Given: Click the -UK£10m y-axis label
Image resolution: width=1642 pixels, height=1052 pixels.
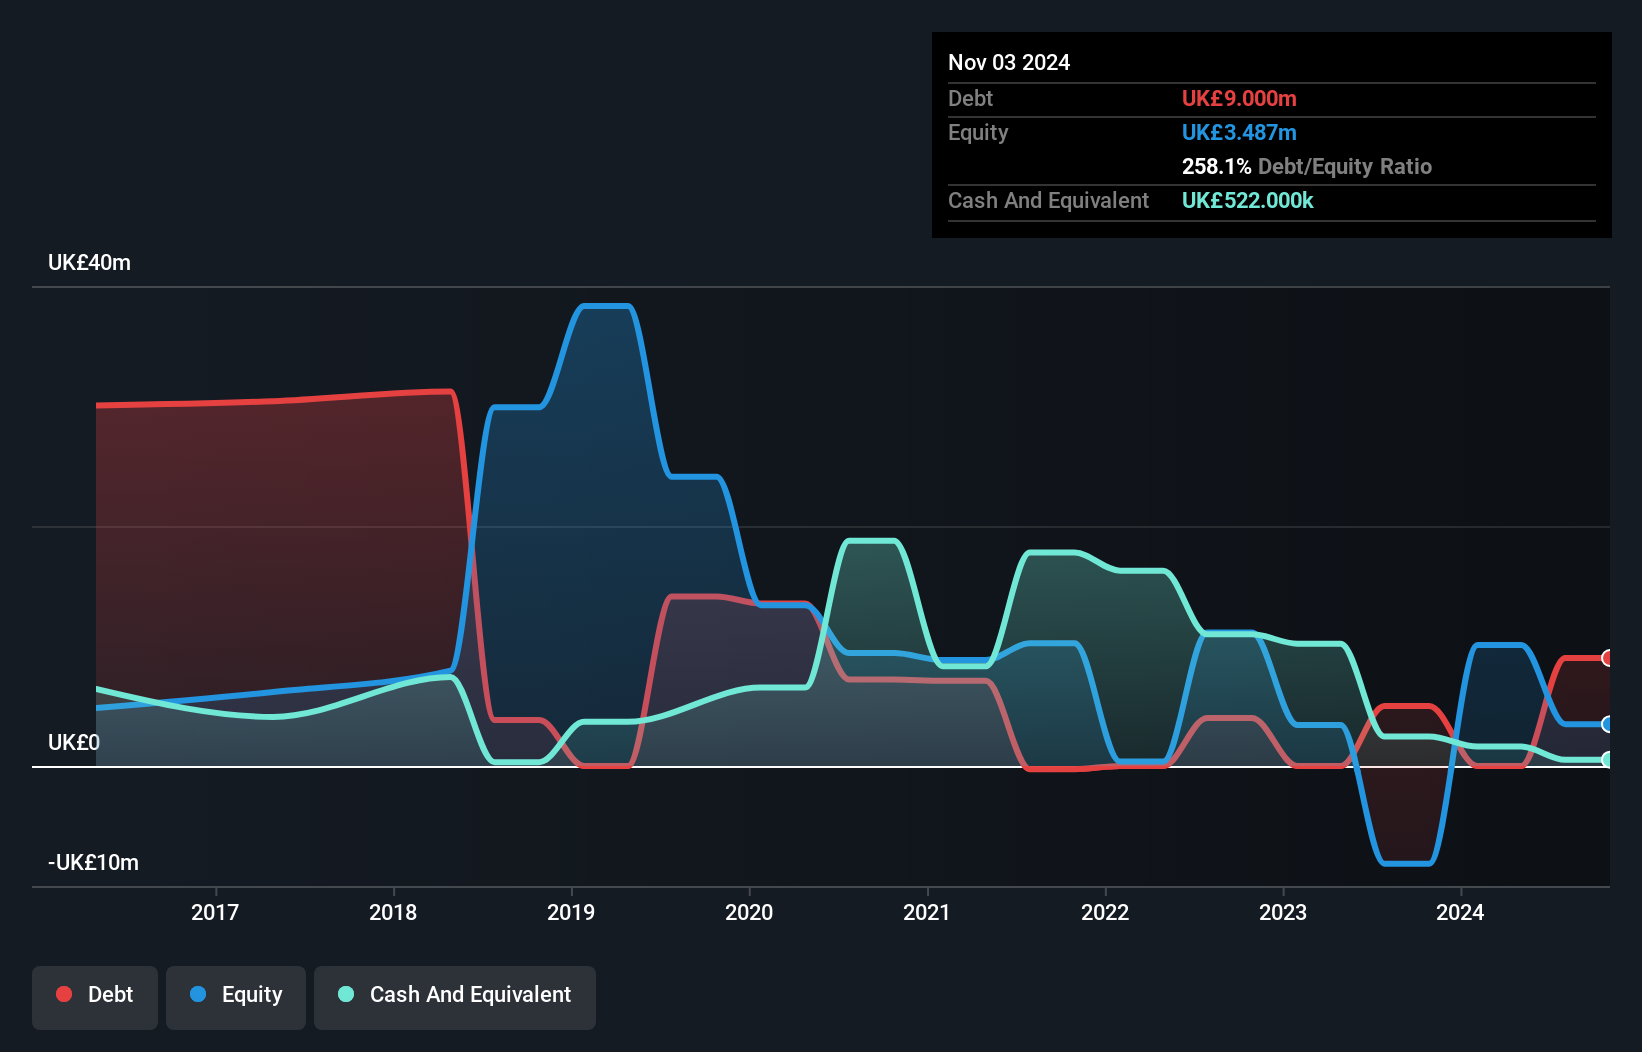Looking at the screenshot, I should pos(94,863).
